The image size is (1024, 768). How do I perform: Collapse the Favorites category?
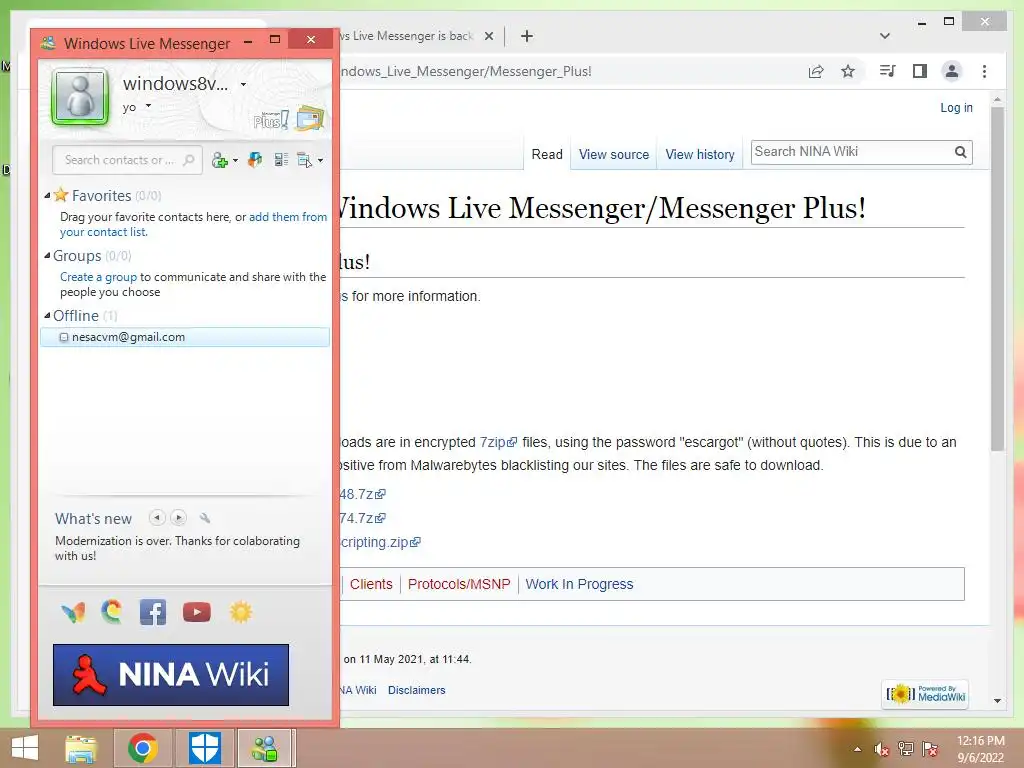47,195
